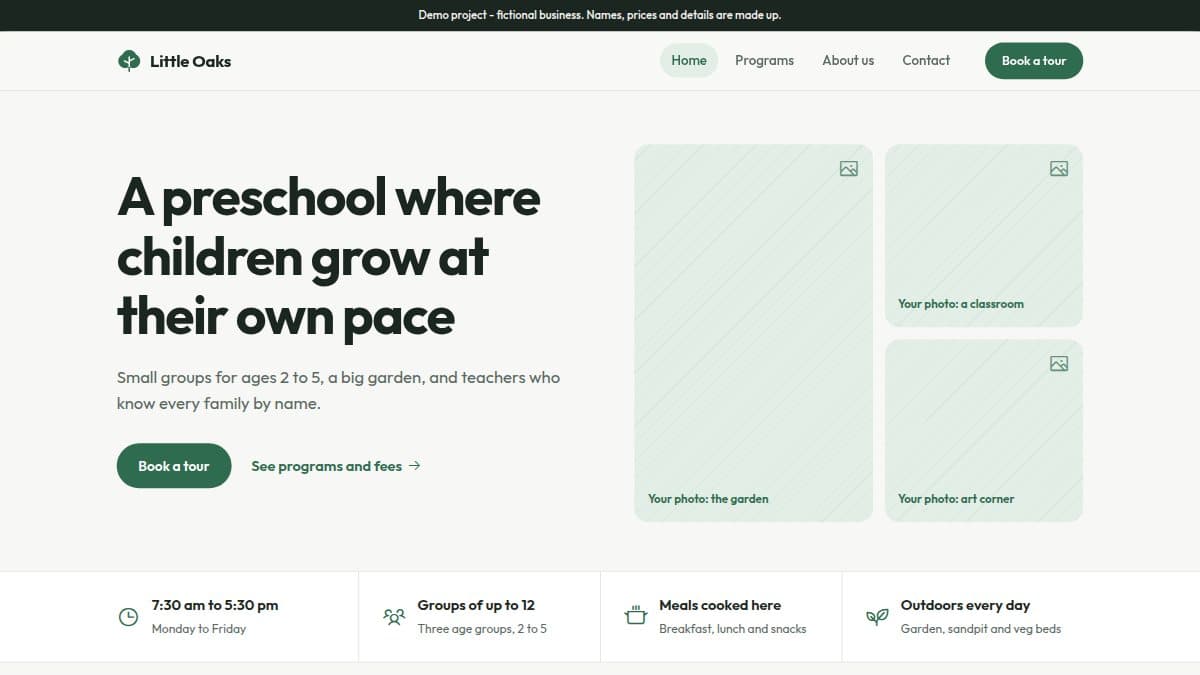Navigate to the Contact page

click(x=926, y=60)
